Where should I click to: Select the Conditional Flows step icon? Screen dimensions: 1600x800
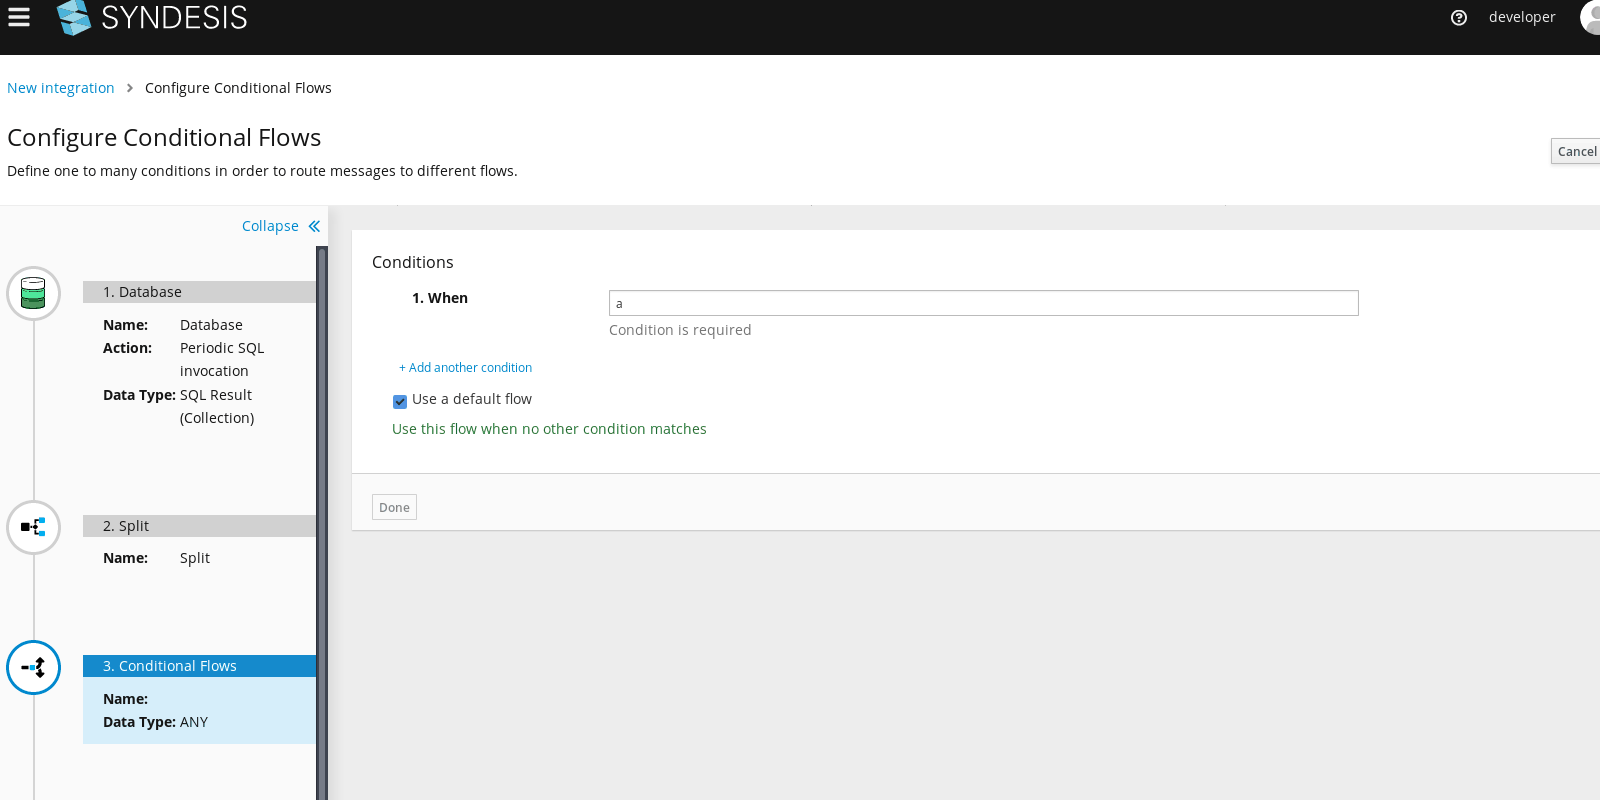tap(34, 667)
